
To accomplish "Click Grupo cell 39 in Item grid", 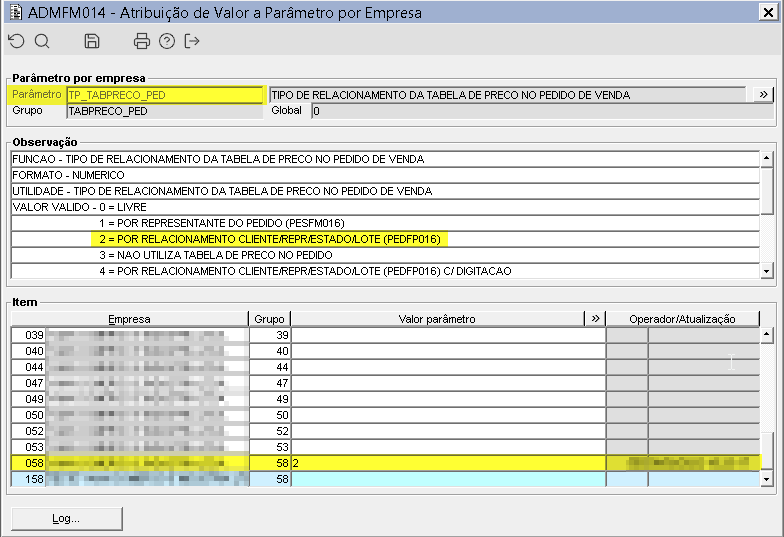I will [270, 335].
